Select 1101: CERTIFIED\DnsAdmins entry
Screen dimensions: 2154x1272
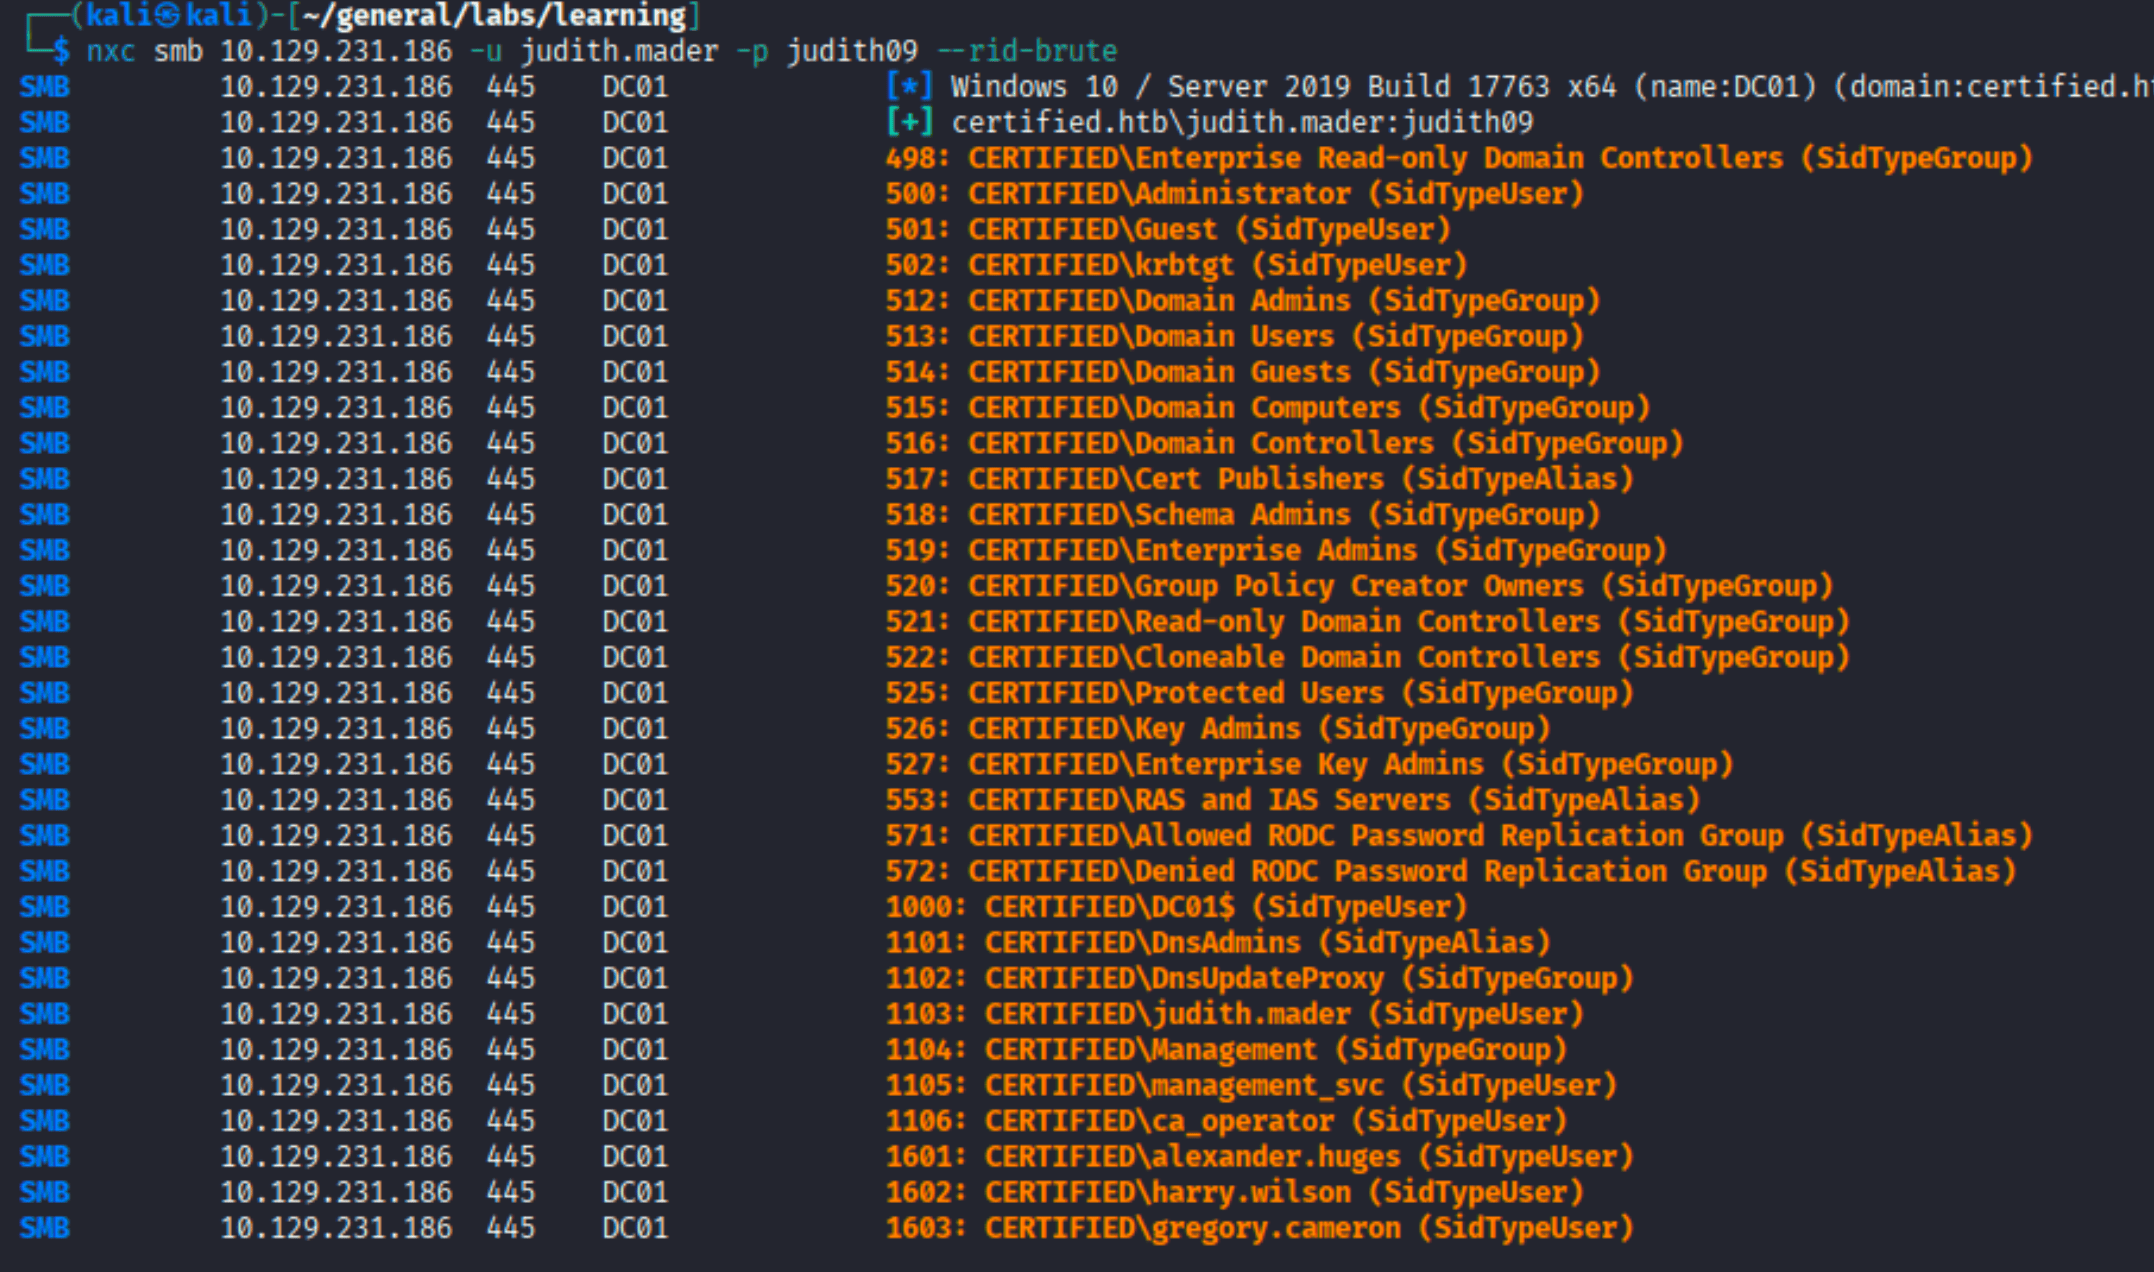coord(1218,943)
